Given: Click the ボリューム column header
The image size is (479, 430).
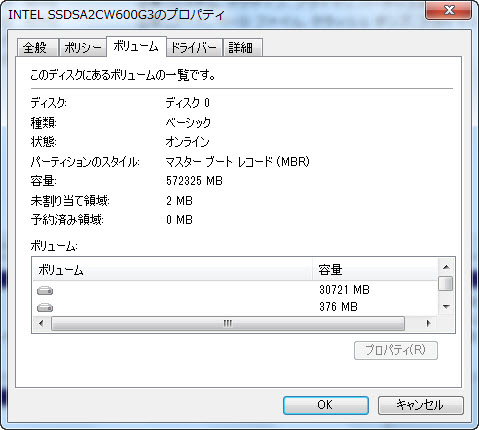Looking at the screenshot, I should 172,269.
